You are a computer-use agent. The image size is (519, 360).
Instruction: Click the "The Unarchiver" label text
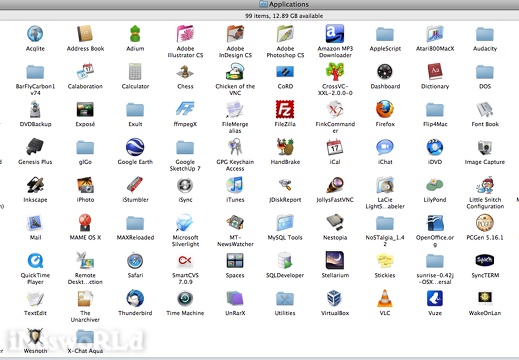tap(85, 316)
